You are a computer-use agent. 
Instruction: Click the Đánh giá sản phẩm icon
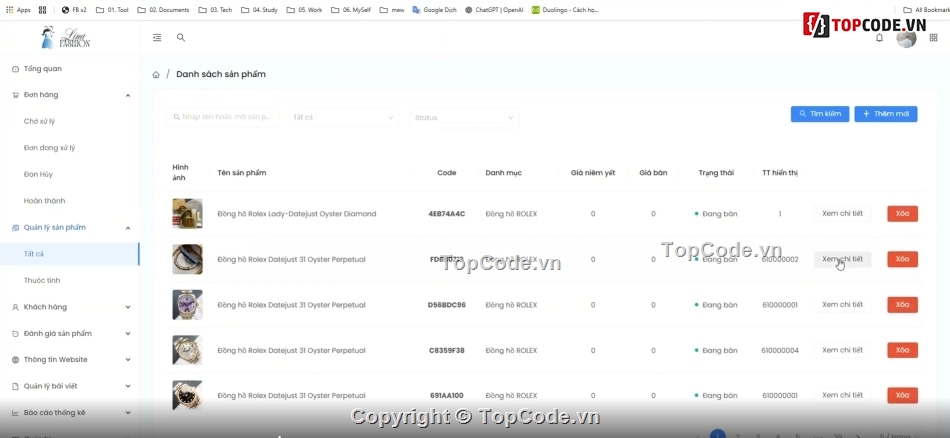15,334
